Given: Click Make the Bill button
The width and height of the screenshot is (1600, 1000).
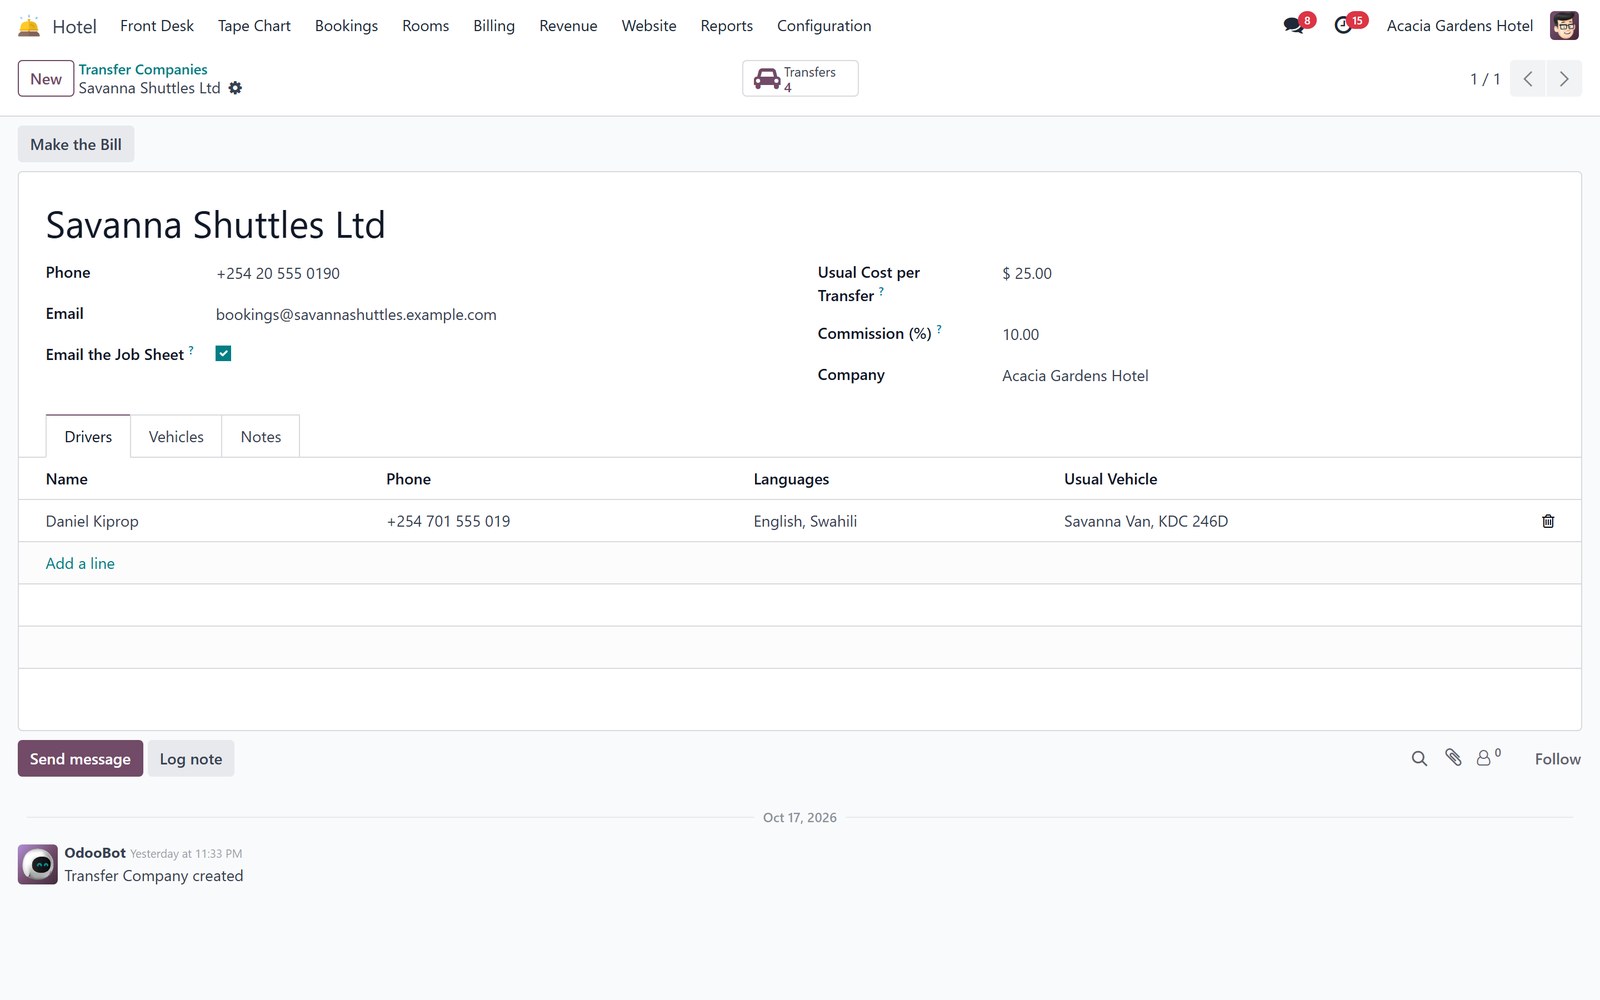Looking at the screenshot, I should 76,144.
